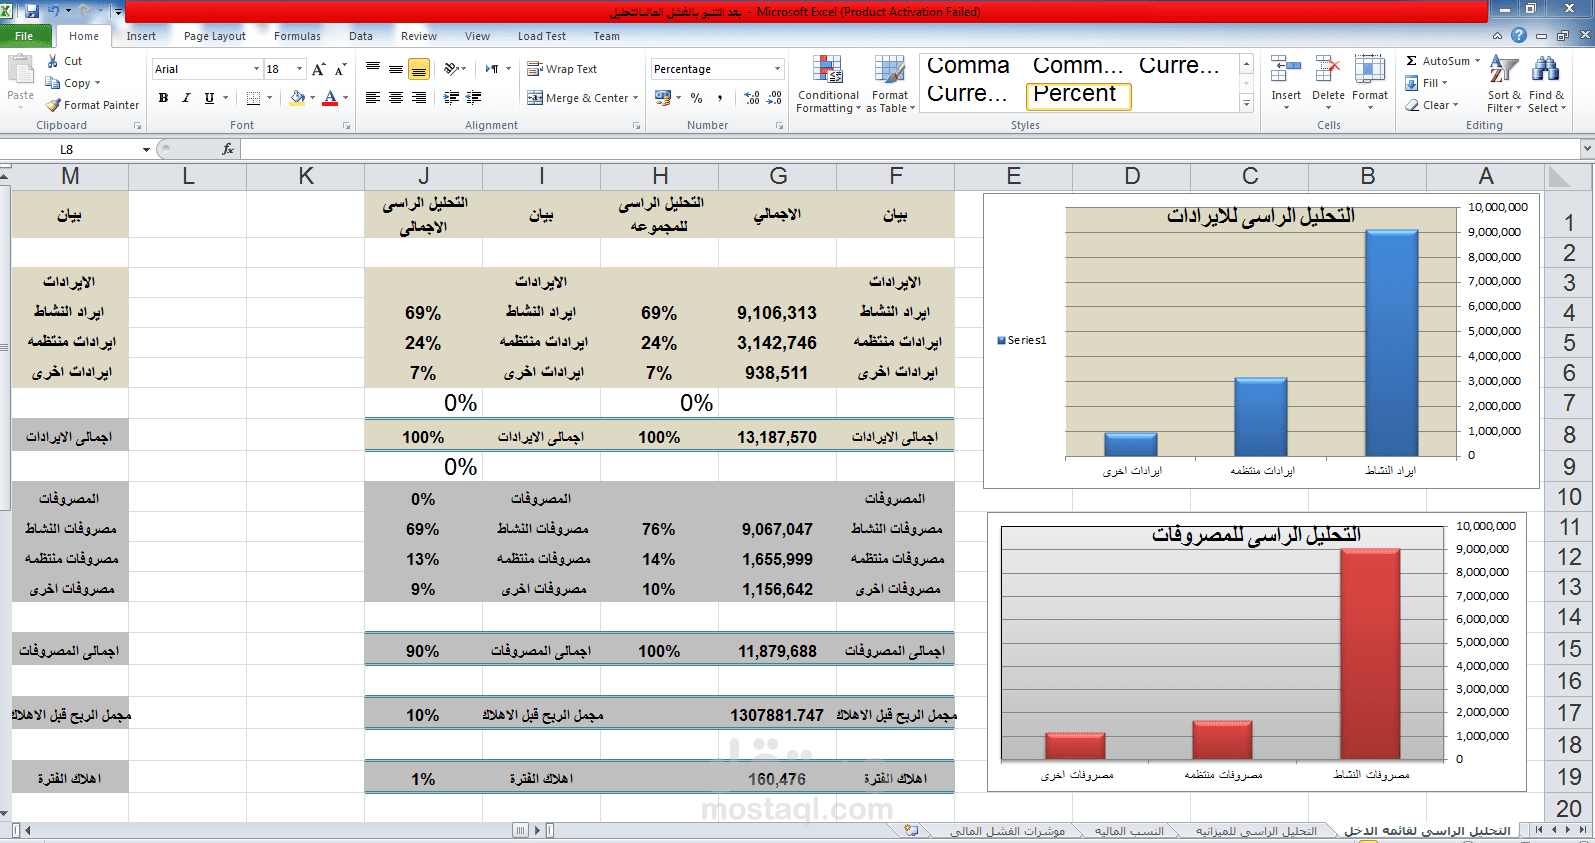
Task: Center text horizontally
Action: 396,98
